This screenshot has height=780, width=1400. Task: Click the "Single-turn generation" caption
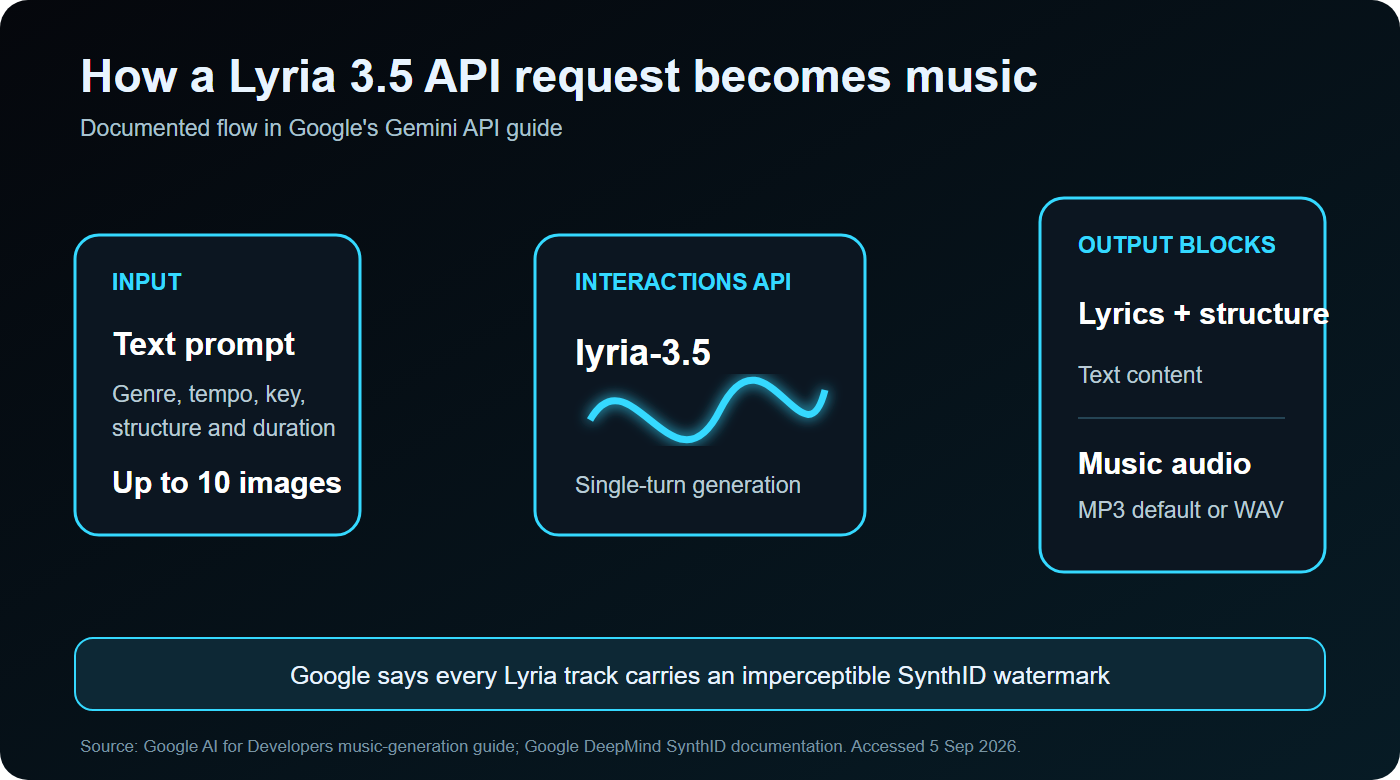click(688, 485)
